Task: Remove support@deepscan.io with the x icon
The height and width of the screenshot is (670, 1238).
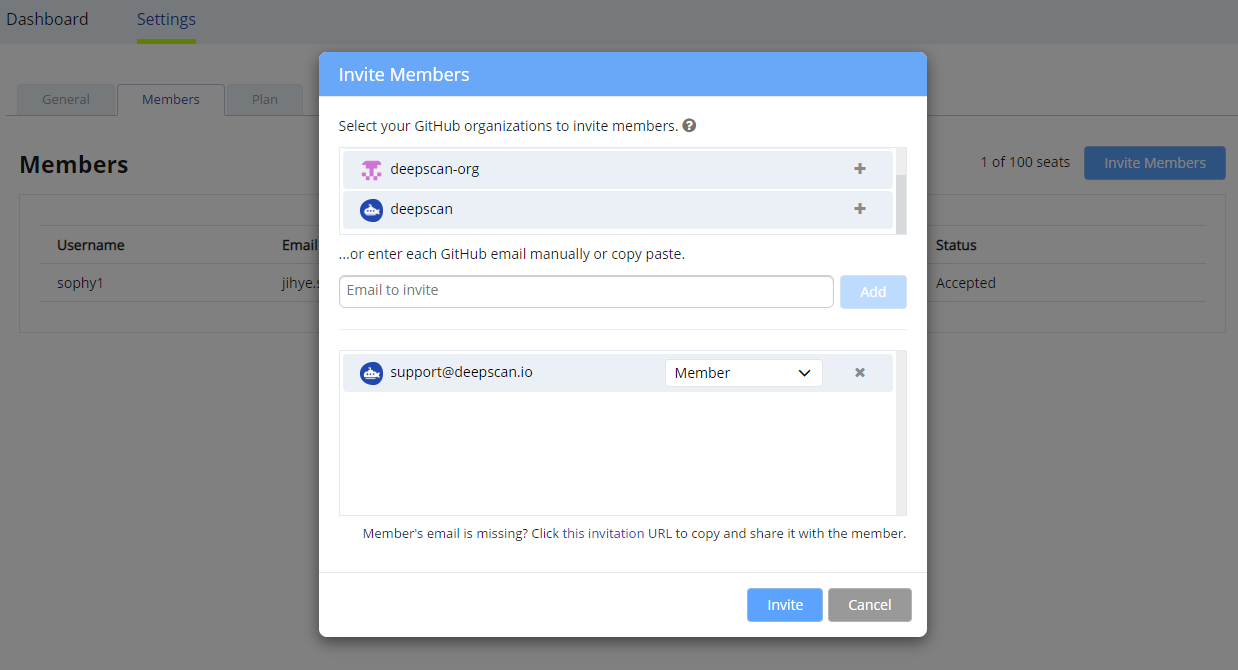Action: click(859, 373)
